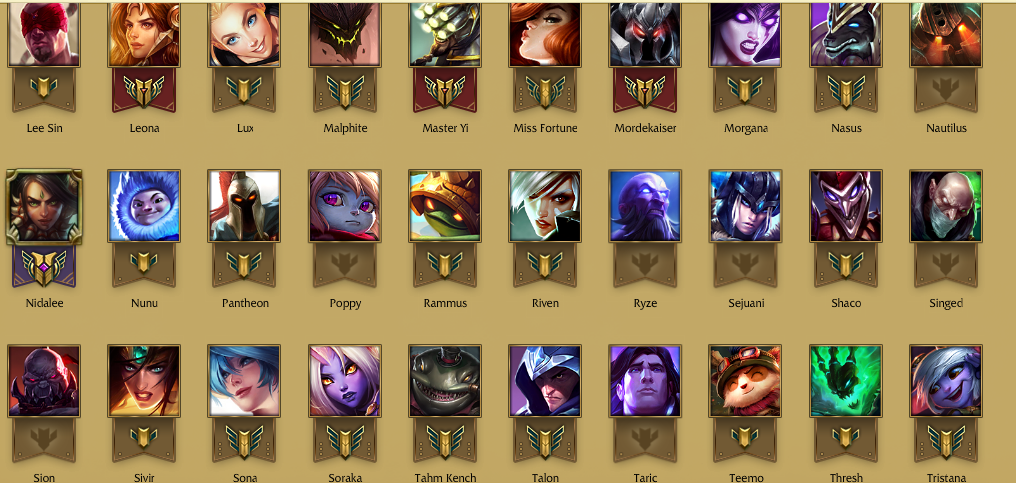The height and width of the screenshot is (483, 1016).
Task: Open the Thresh champion portrait
Action: pos(846,381)
